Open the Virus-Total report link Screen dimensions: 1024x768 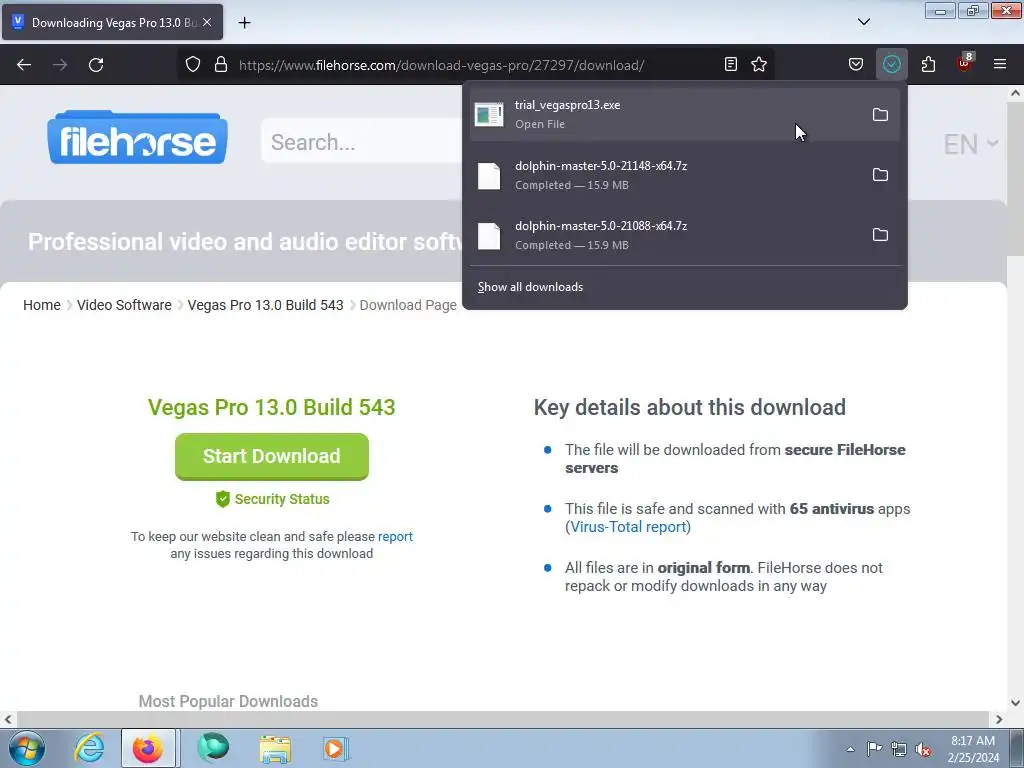pos(628,527)
